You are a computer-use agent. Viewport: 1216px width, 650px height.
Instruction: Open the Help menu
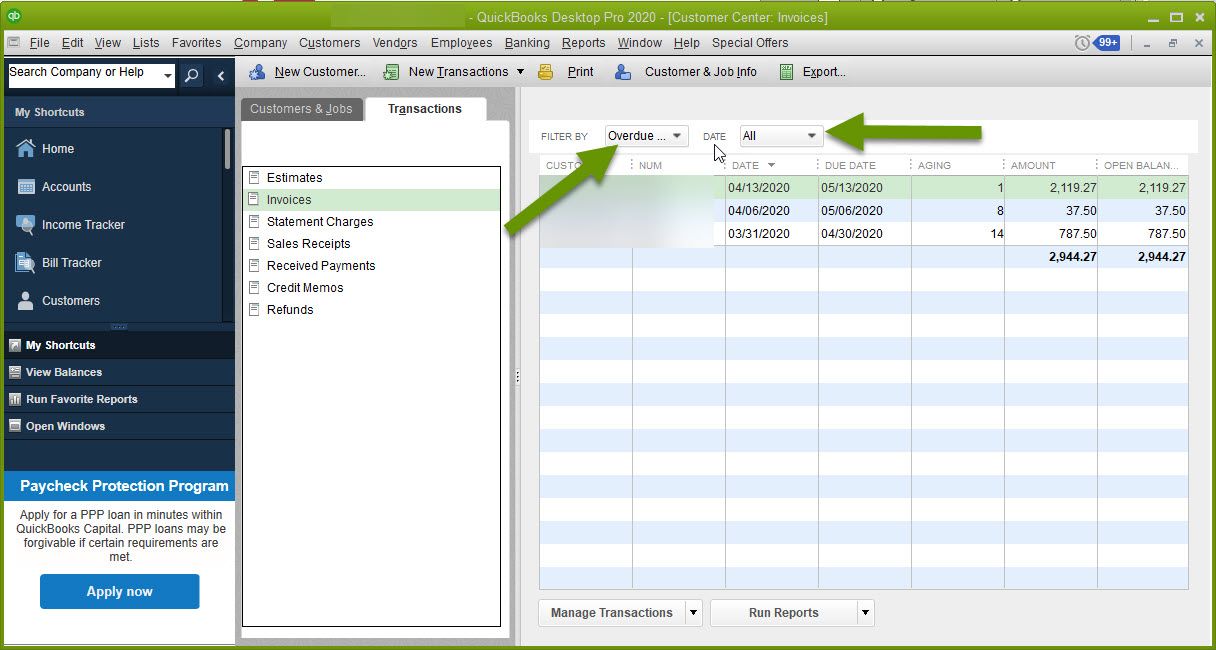click(686, 43)
